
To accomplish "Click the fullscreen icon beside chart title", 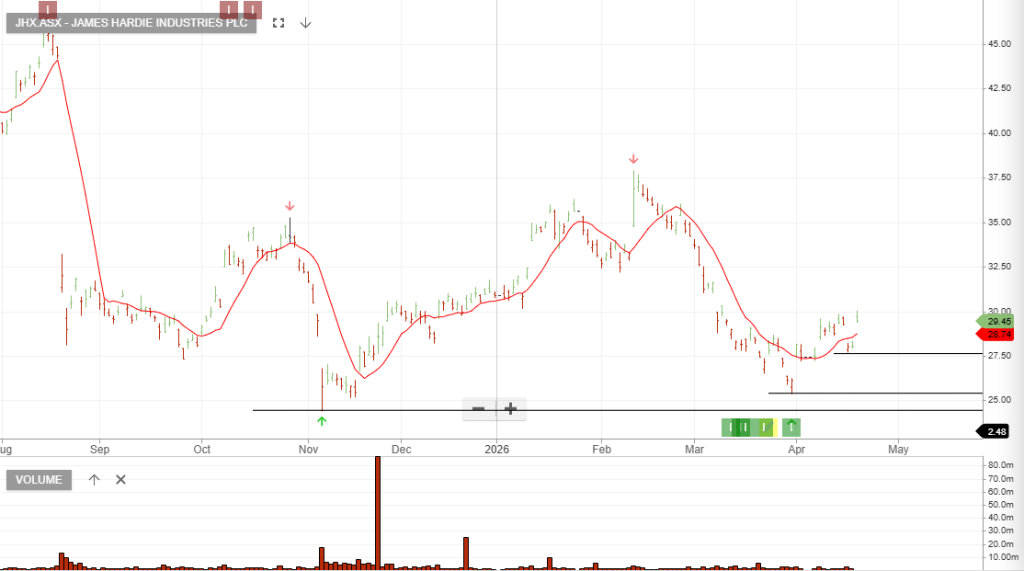I will (279, 22).
